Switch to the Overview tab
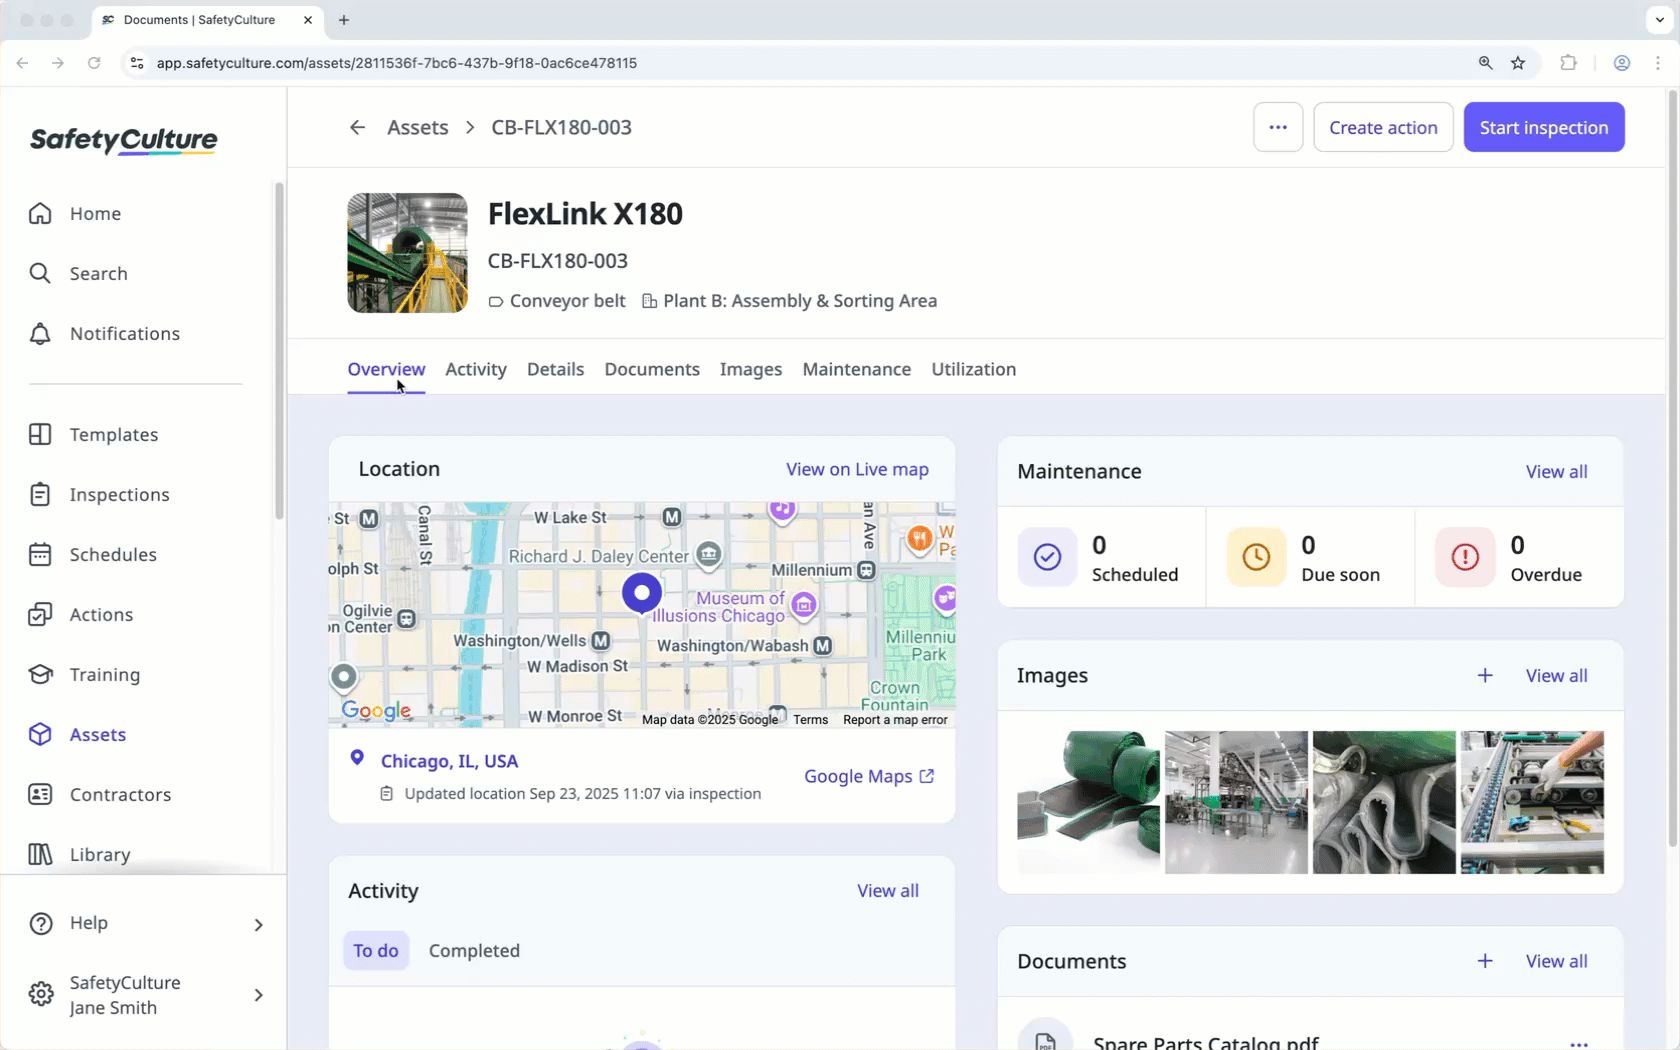The image size is (1680, 1050). tap(386, 369)
